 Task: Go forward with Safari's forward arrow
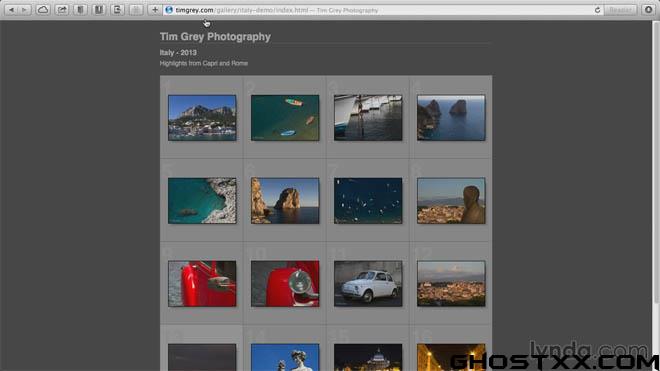point(24,10)
